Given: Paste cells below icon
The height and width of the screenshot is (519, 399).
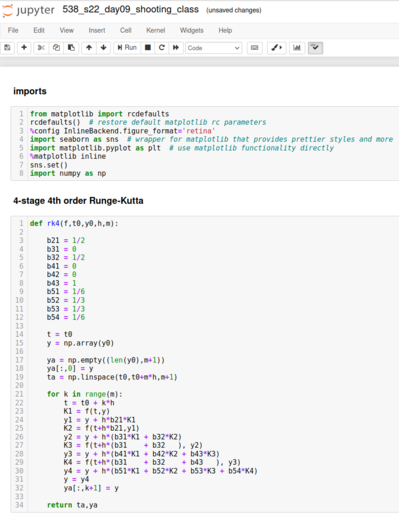Looking at the screenshot, I should click(71, 48).
